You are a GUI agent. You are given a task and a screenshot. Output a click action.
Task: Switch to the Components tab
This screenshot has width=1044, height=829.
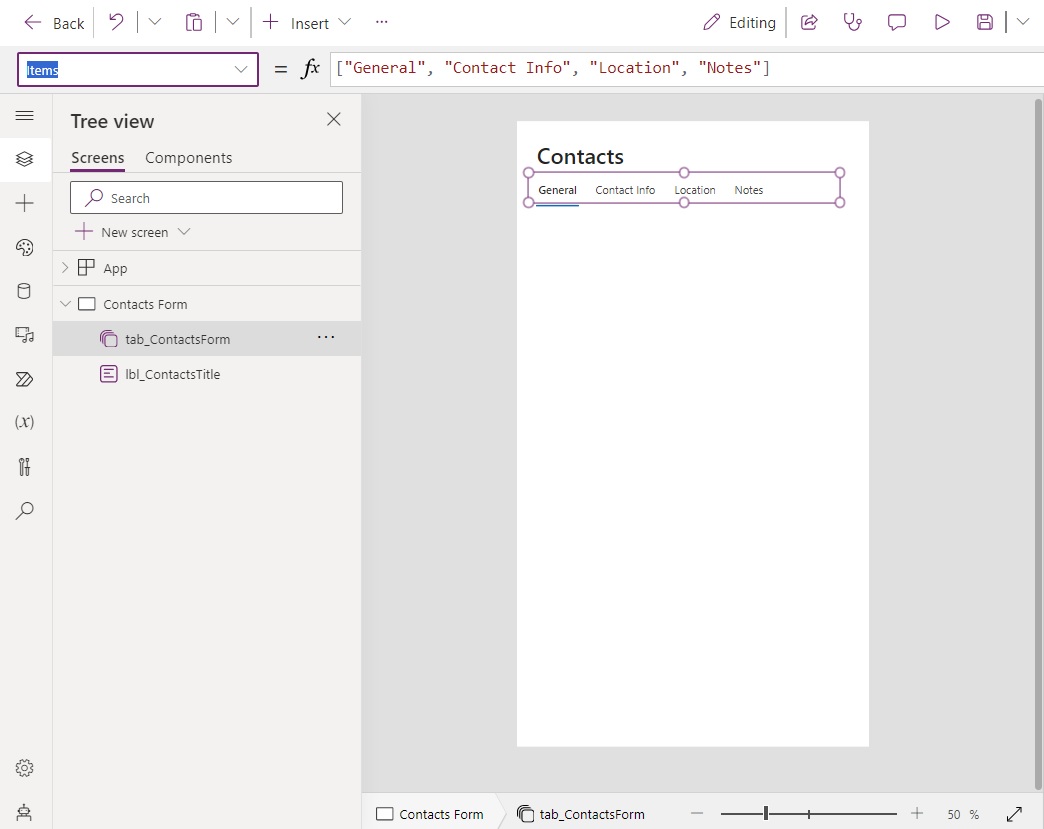pyautogui.click(x=189, y=158)
